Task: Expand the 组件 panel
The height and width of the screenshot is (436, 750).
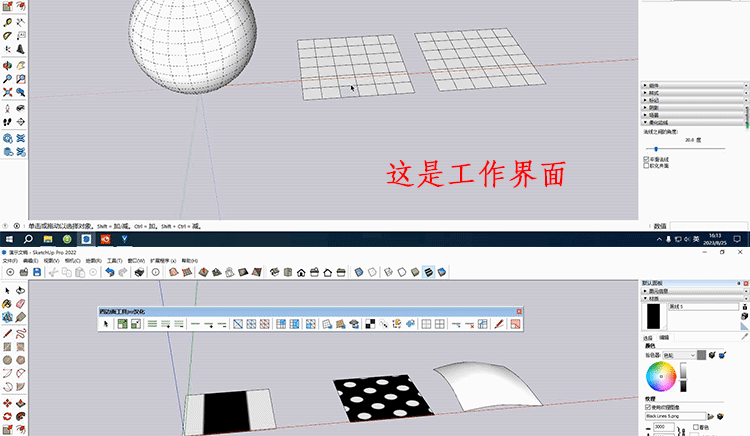Action: [x=694, y=85]
